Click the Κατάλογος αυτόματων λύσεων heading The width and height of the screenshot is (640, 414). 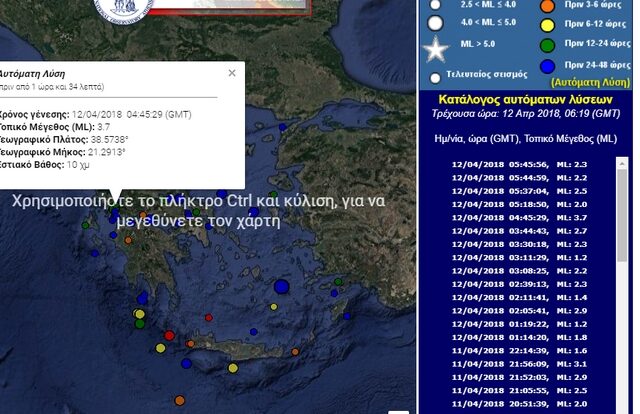525,100
